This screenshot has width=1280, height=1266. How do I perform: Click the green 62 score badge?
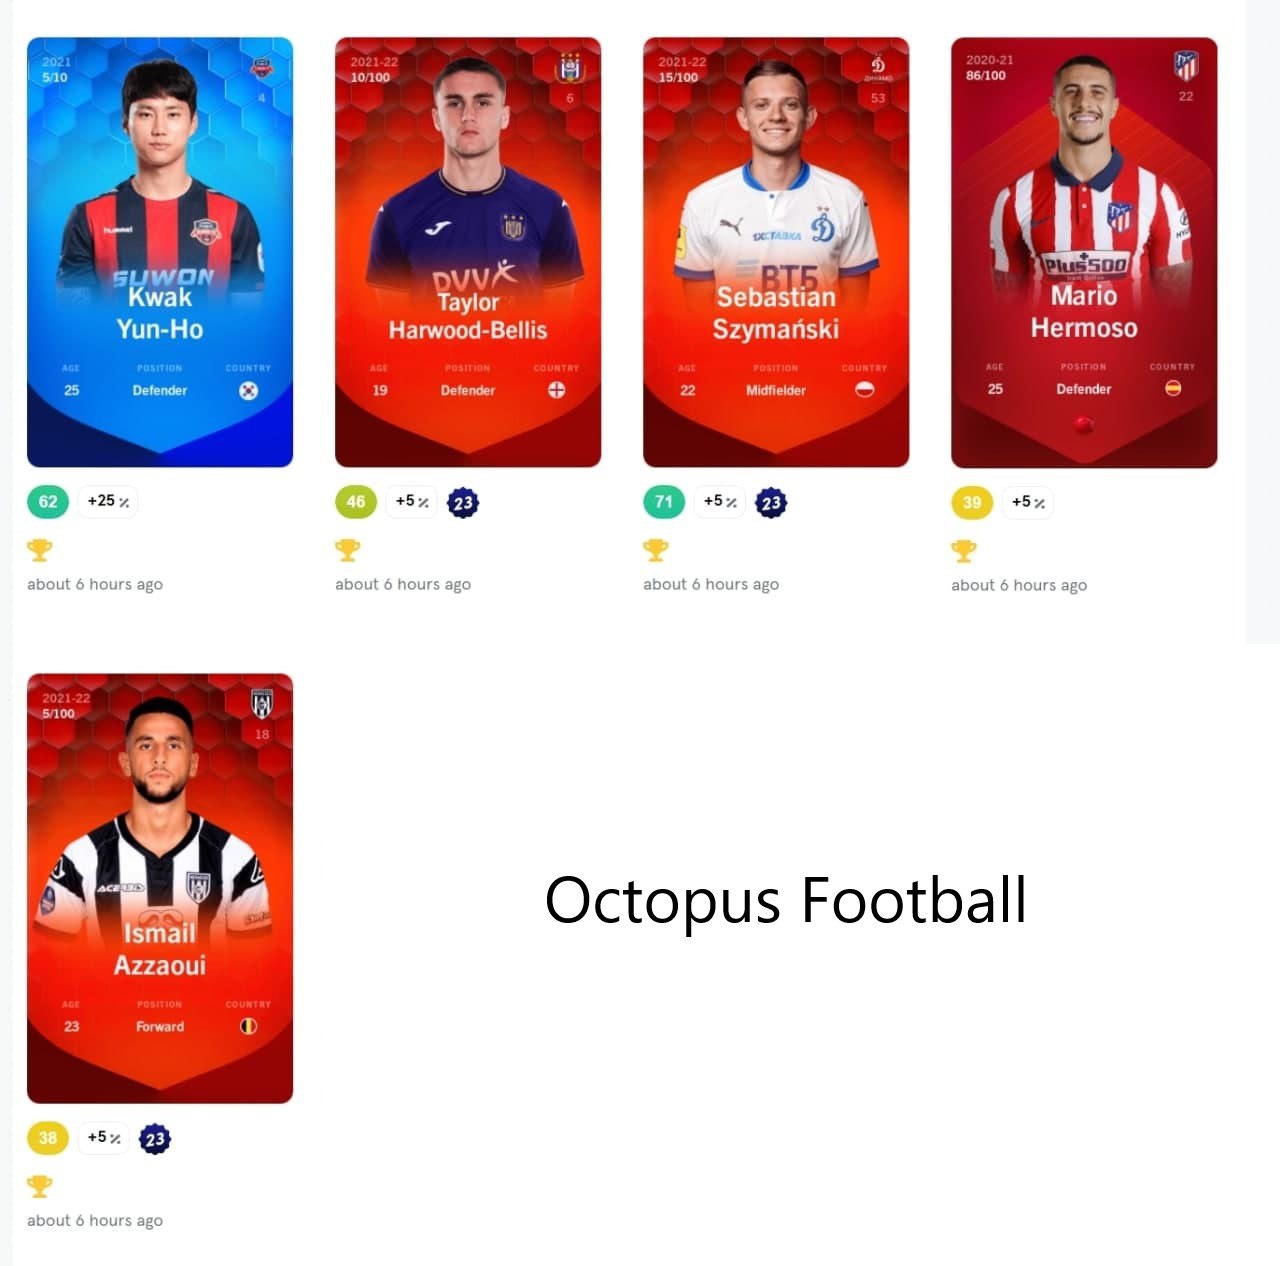coord(48,502)
